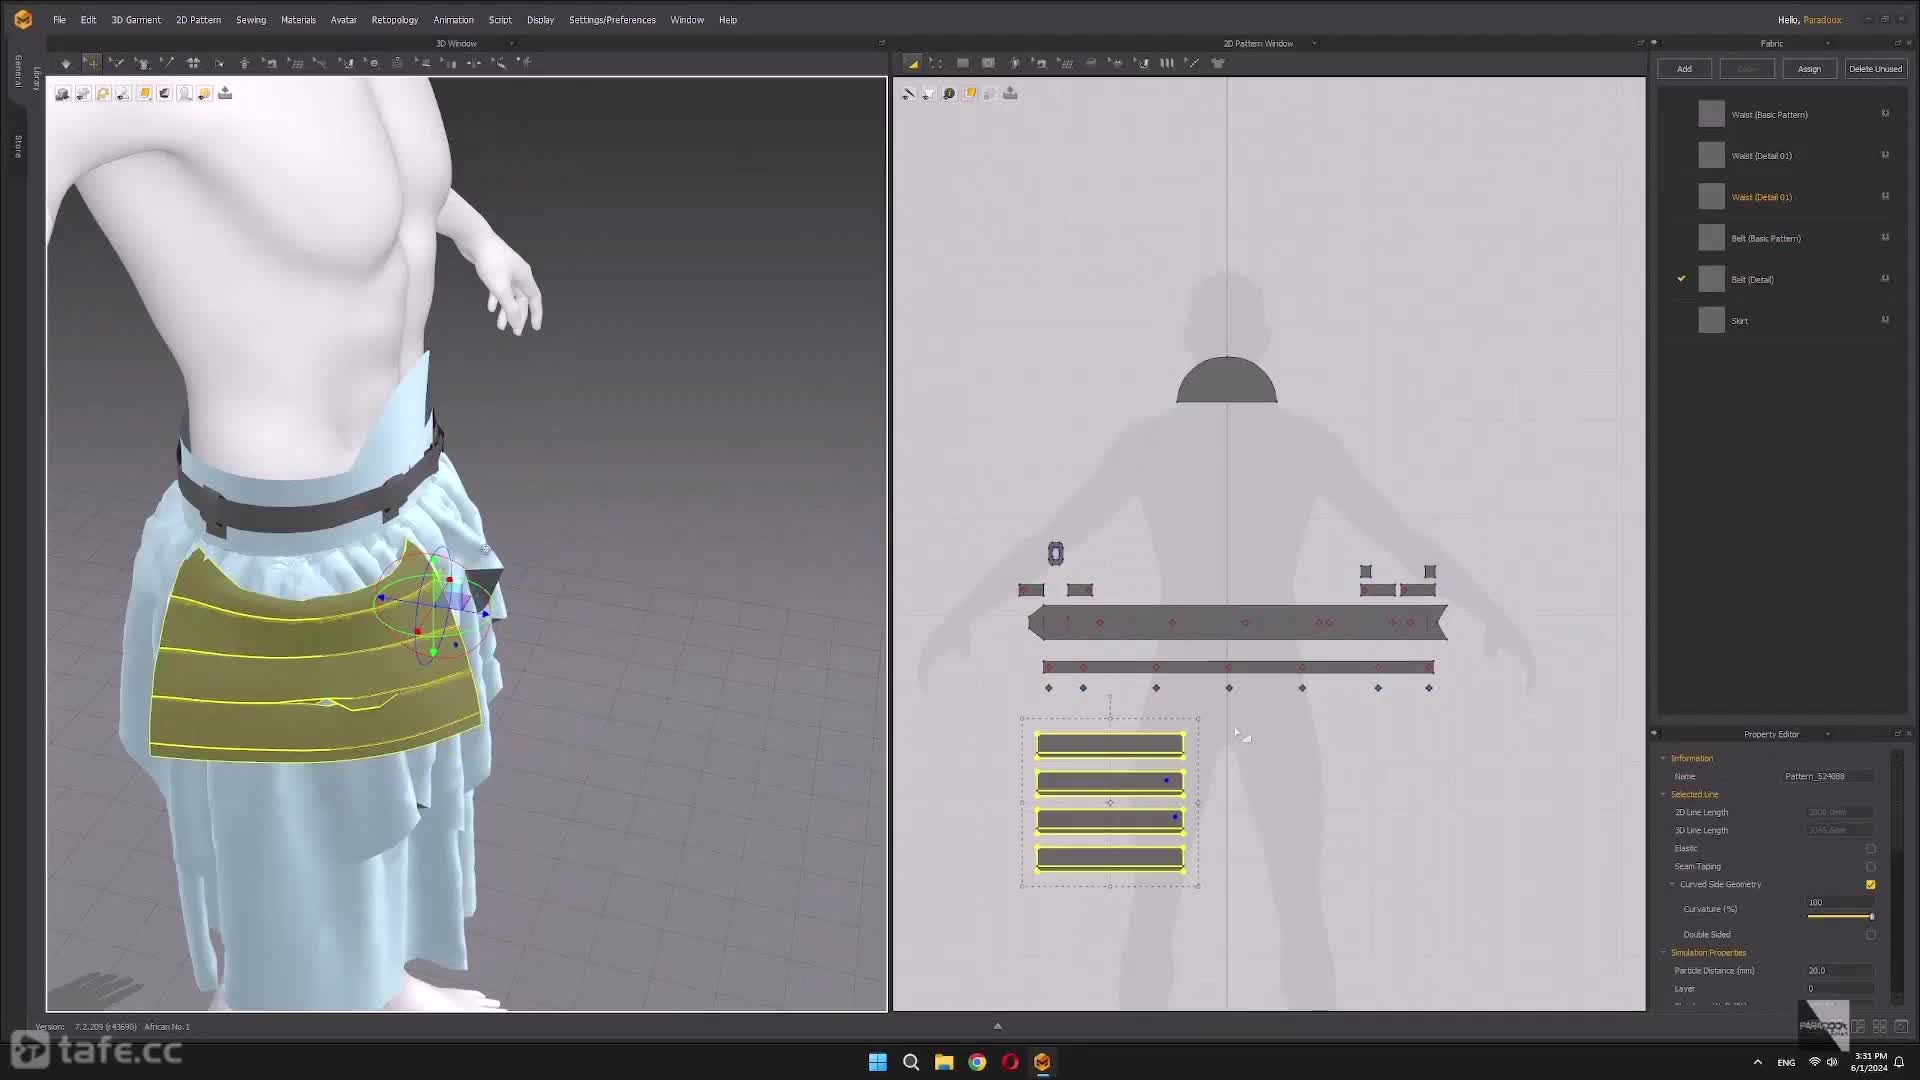This screenshot has height=1080, width=1920.
Task: Expand the status bar upward arrow
Action: pyautogui.click(x=997, y=1026)
